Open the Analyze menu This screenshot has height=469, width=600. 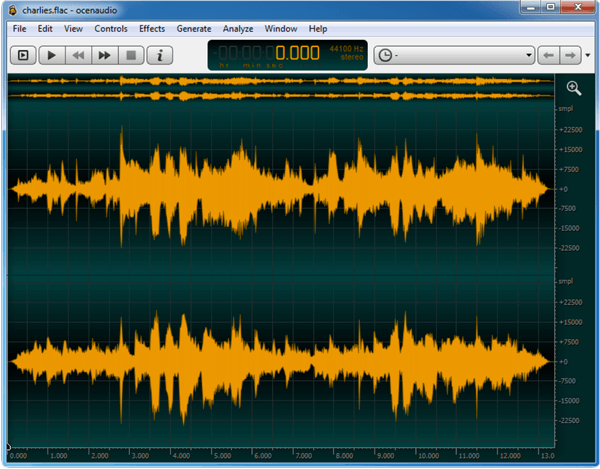(238, 29)
